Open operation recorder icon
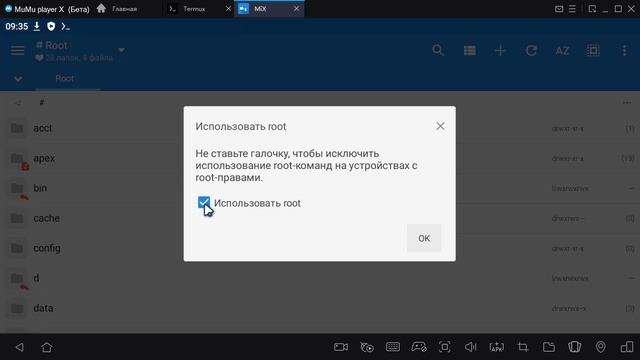This screenshot has height=360, width=640. [x=367, y=347]
